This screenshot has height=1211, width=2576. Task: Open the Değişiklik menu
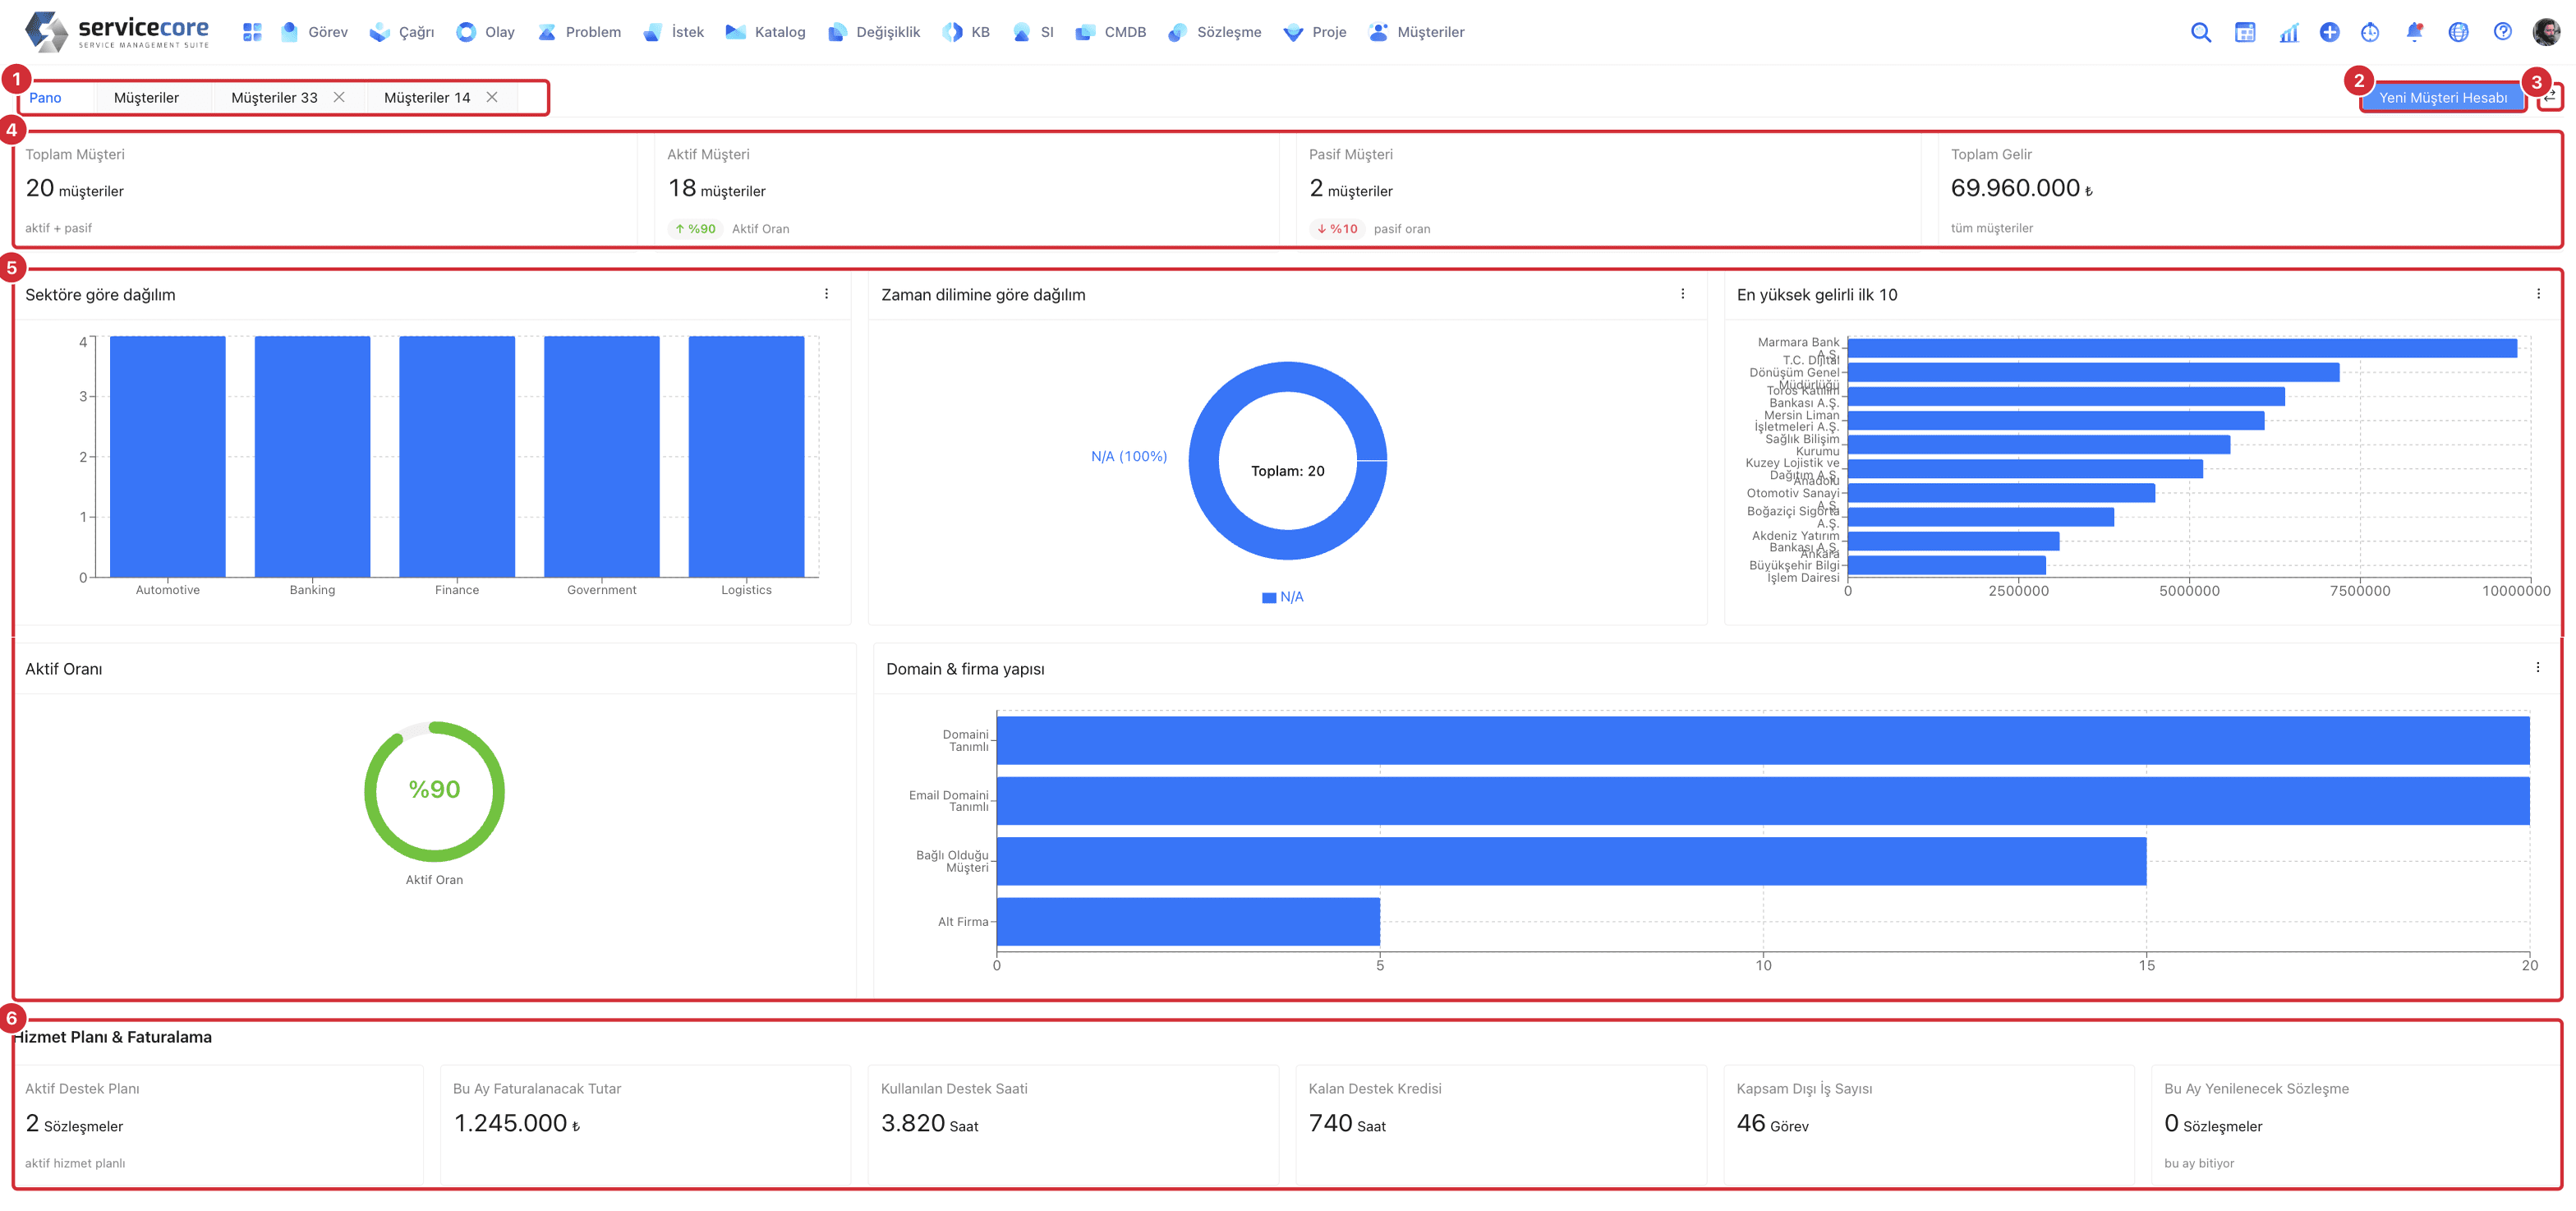[x=874, y=32]
